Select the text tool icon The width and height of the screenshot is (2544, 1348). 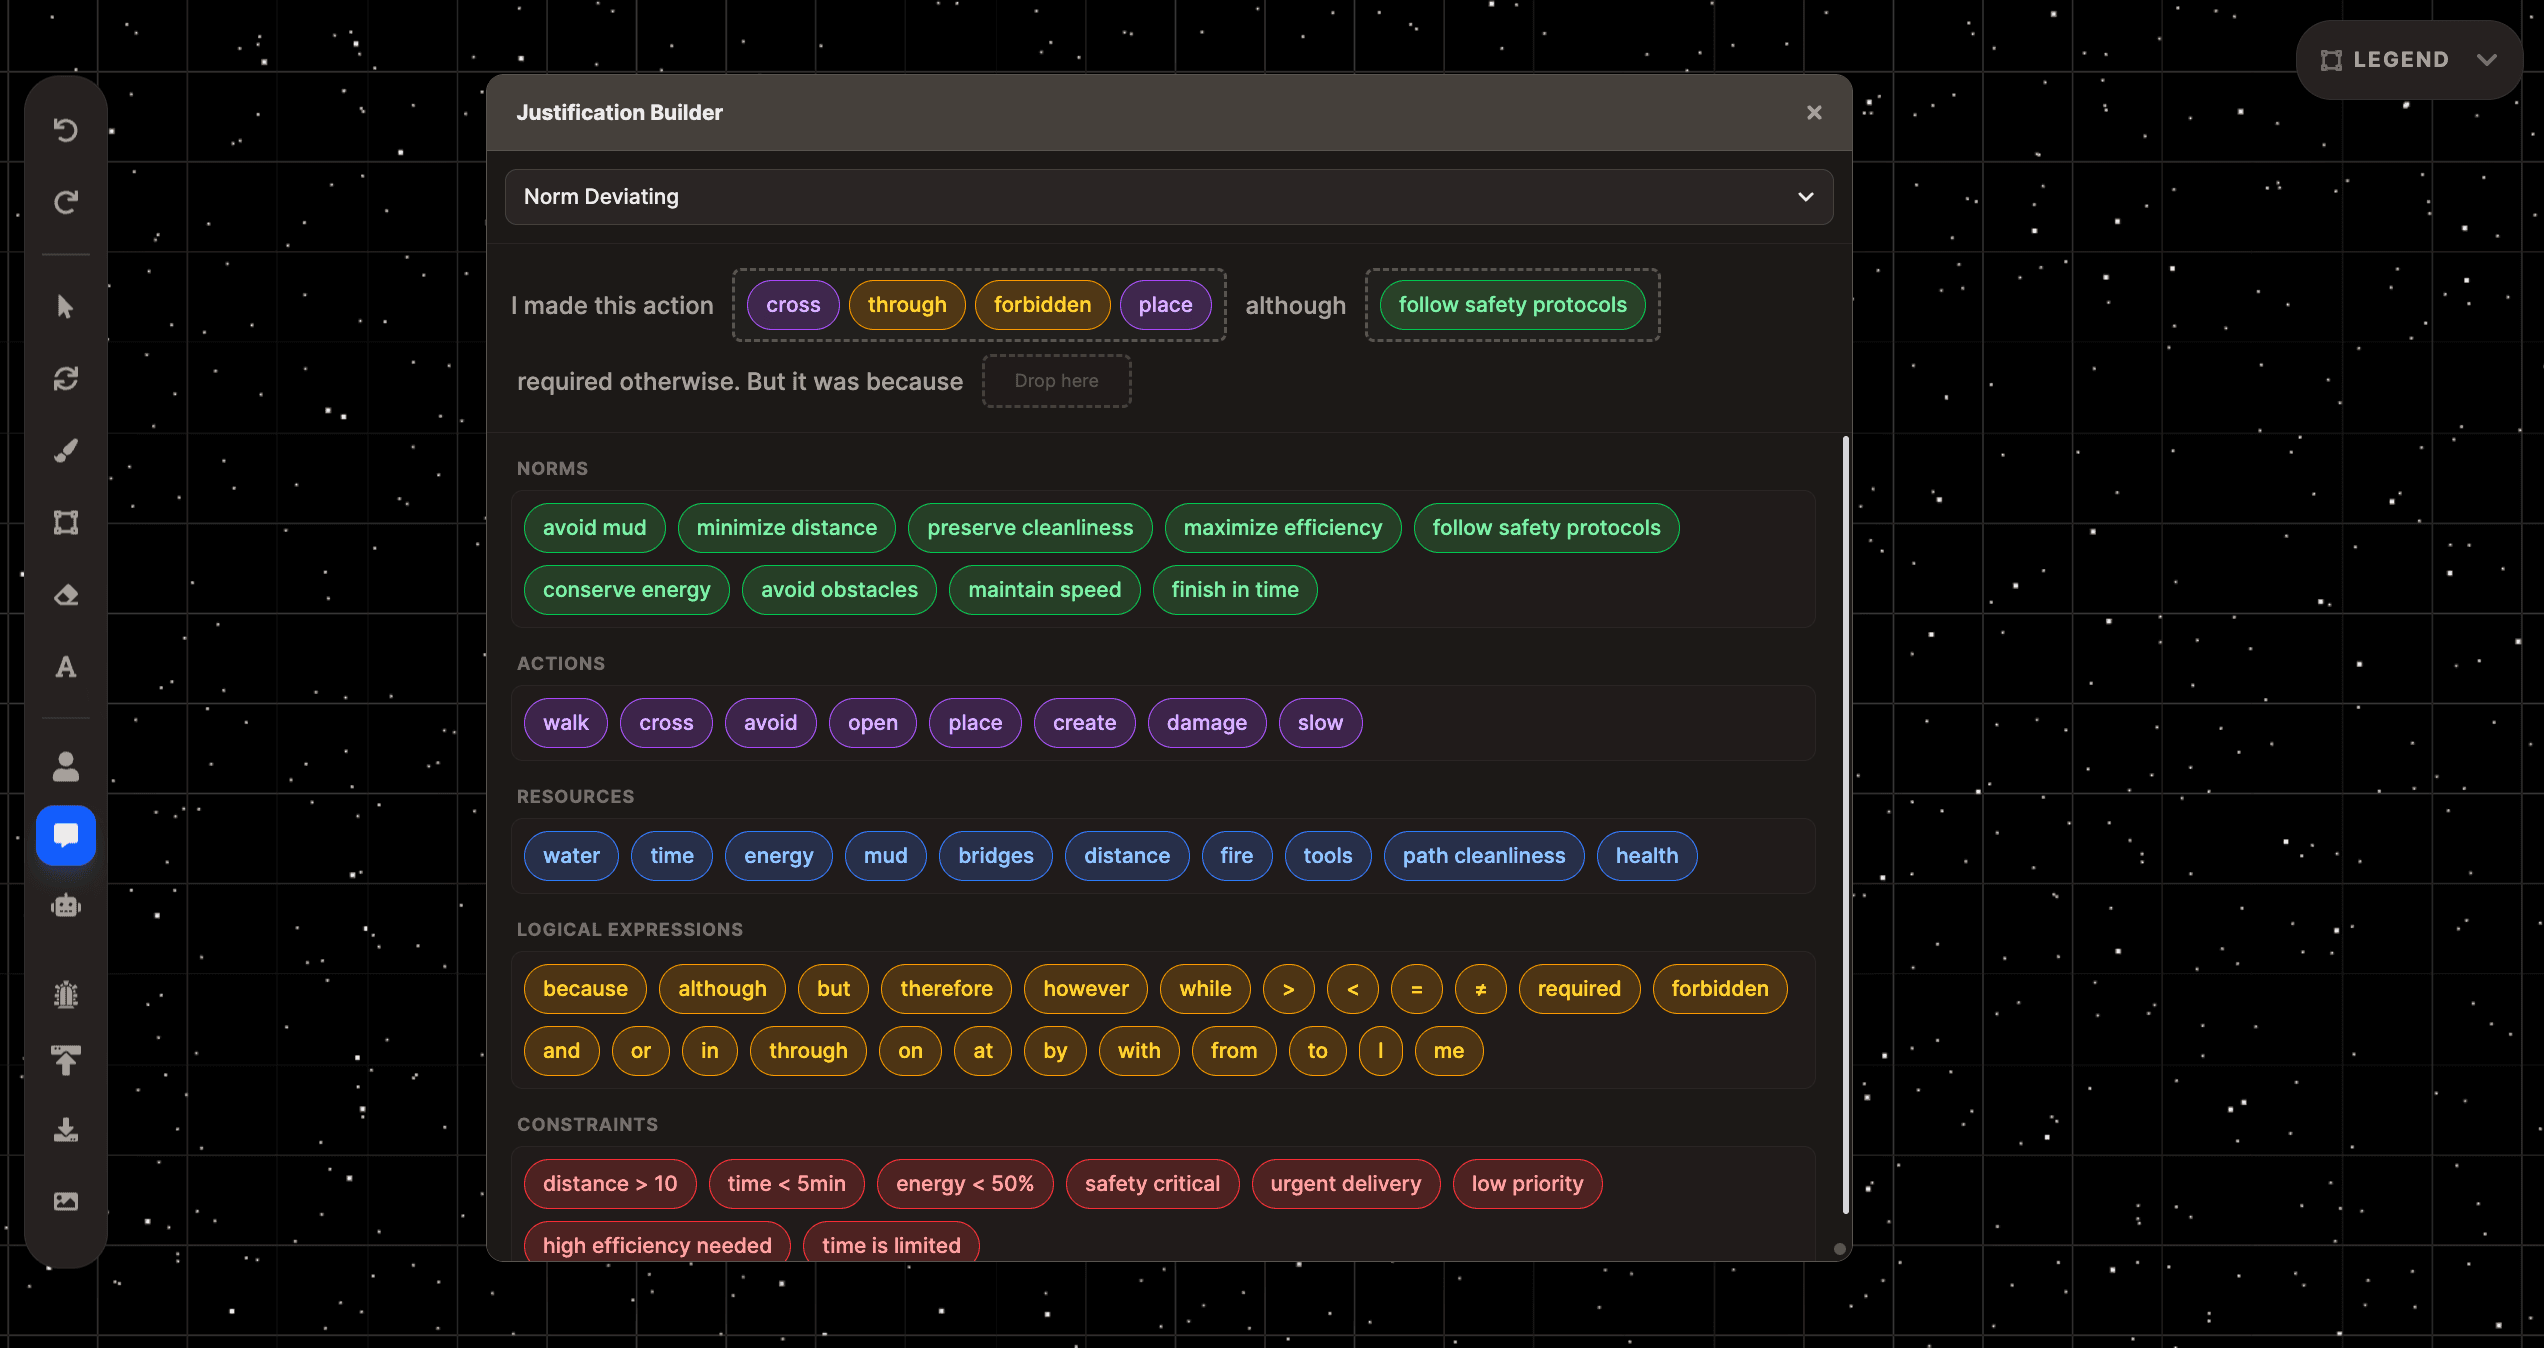(x=66, y=667)
